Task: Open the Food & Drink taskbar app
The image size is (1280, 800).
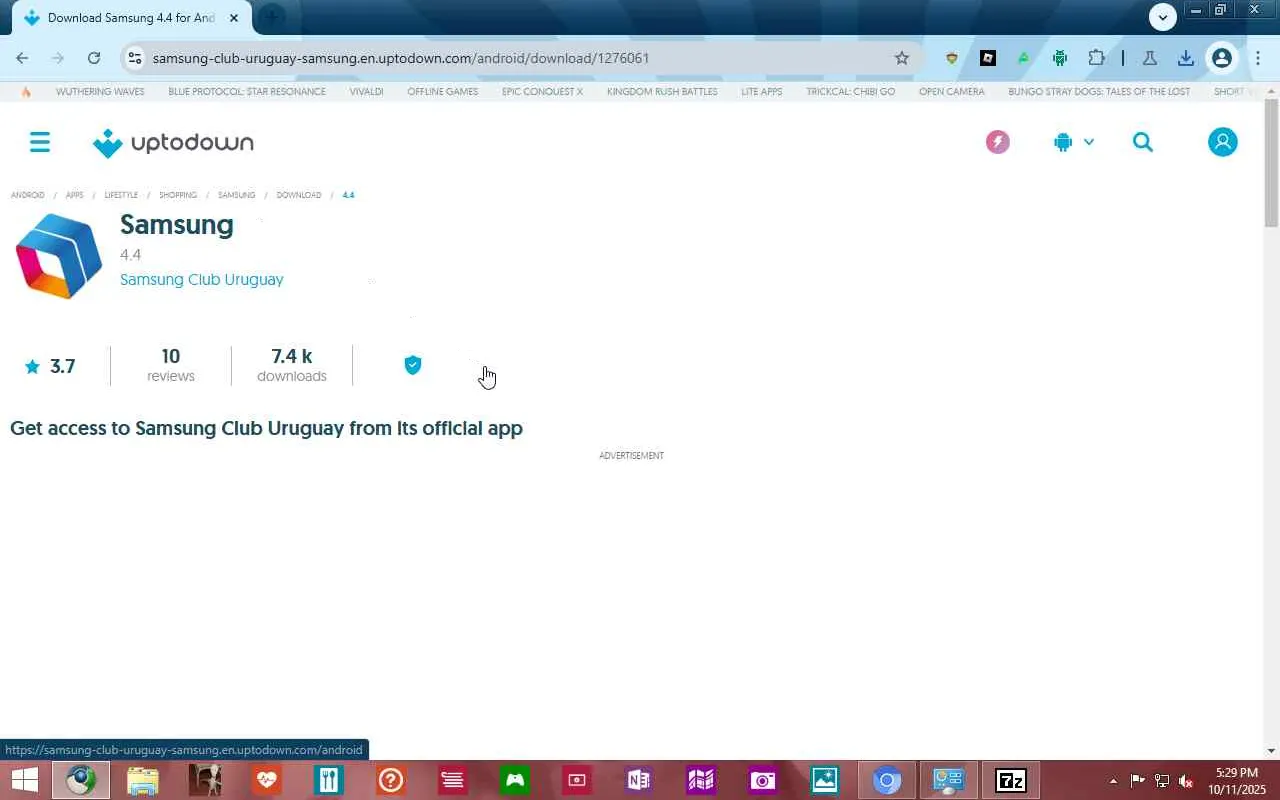Action: point(328,780)
